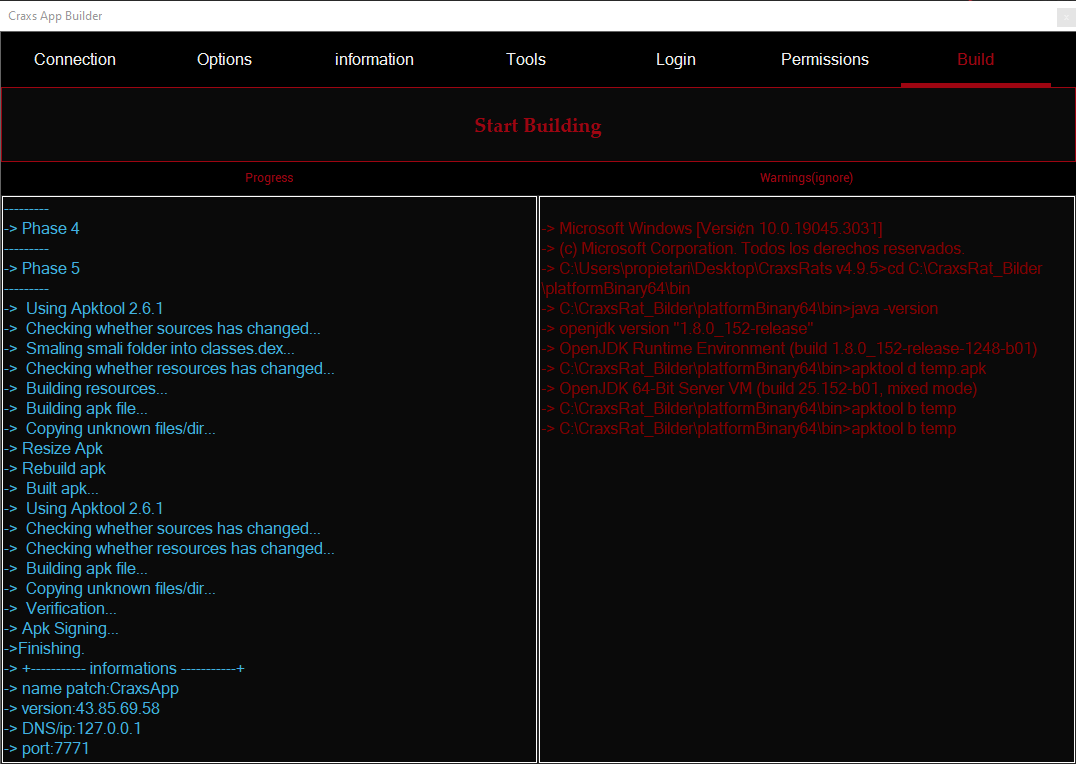Click the '\platformBinary64\bin' wrapped path line
Image resolution: width=1076 pixels, height=764 pixels.
coord(616,288)
